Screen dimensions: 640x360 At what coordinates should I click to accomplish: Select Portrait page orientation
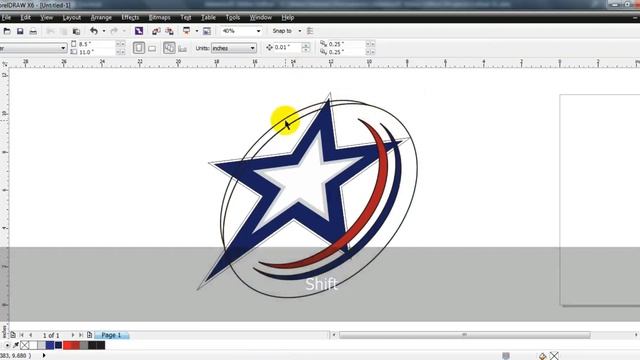139,48
